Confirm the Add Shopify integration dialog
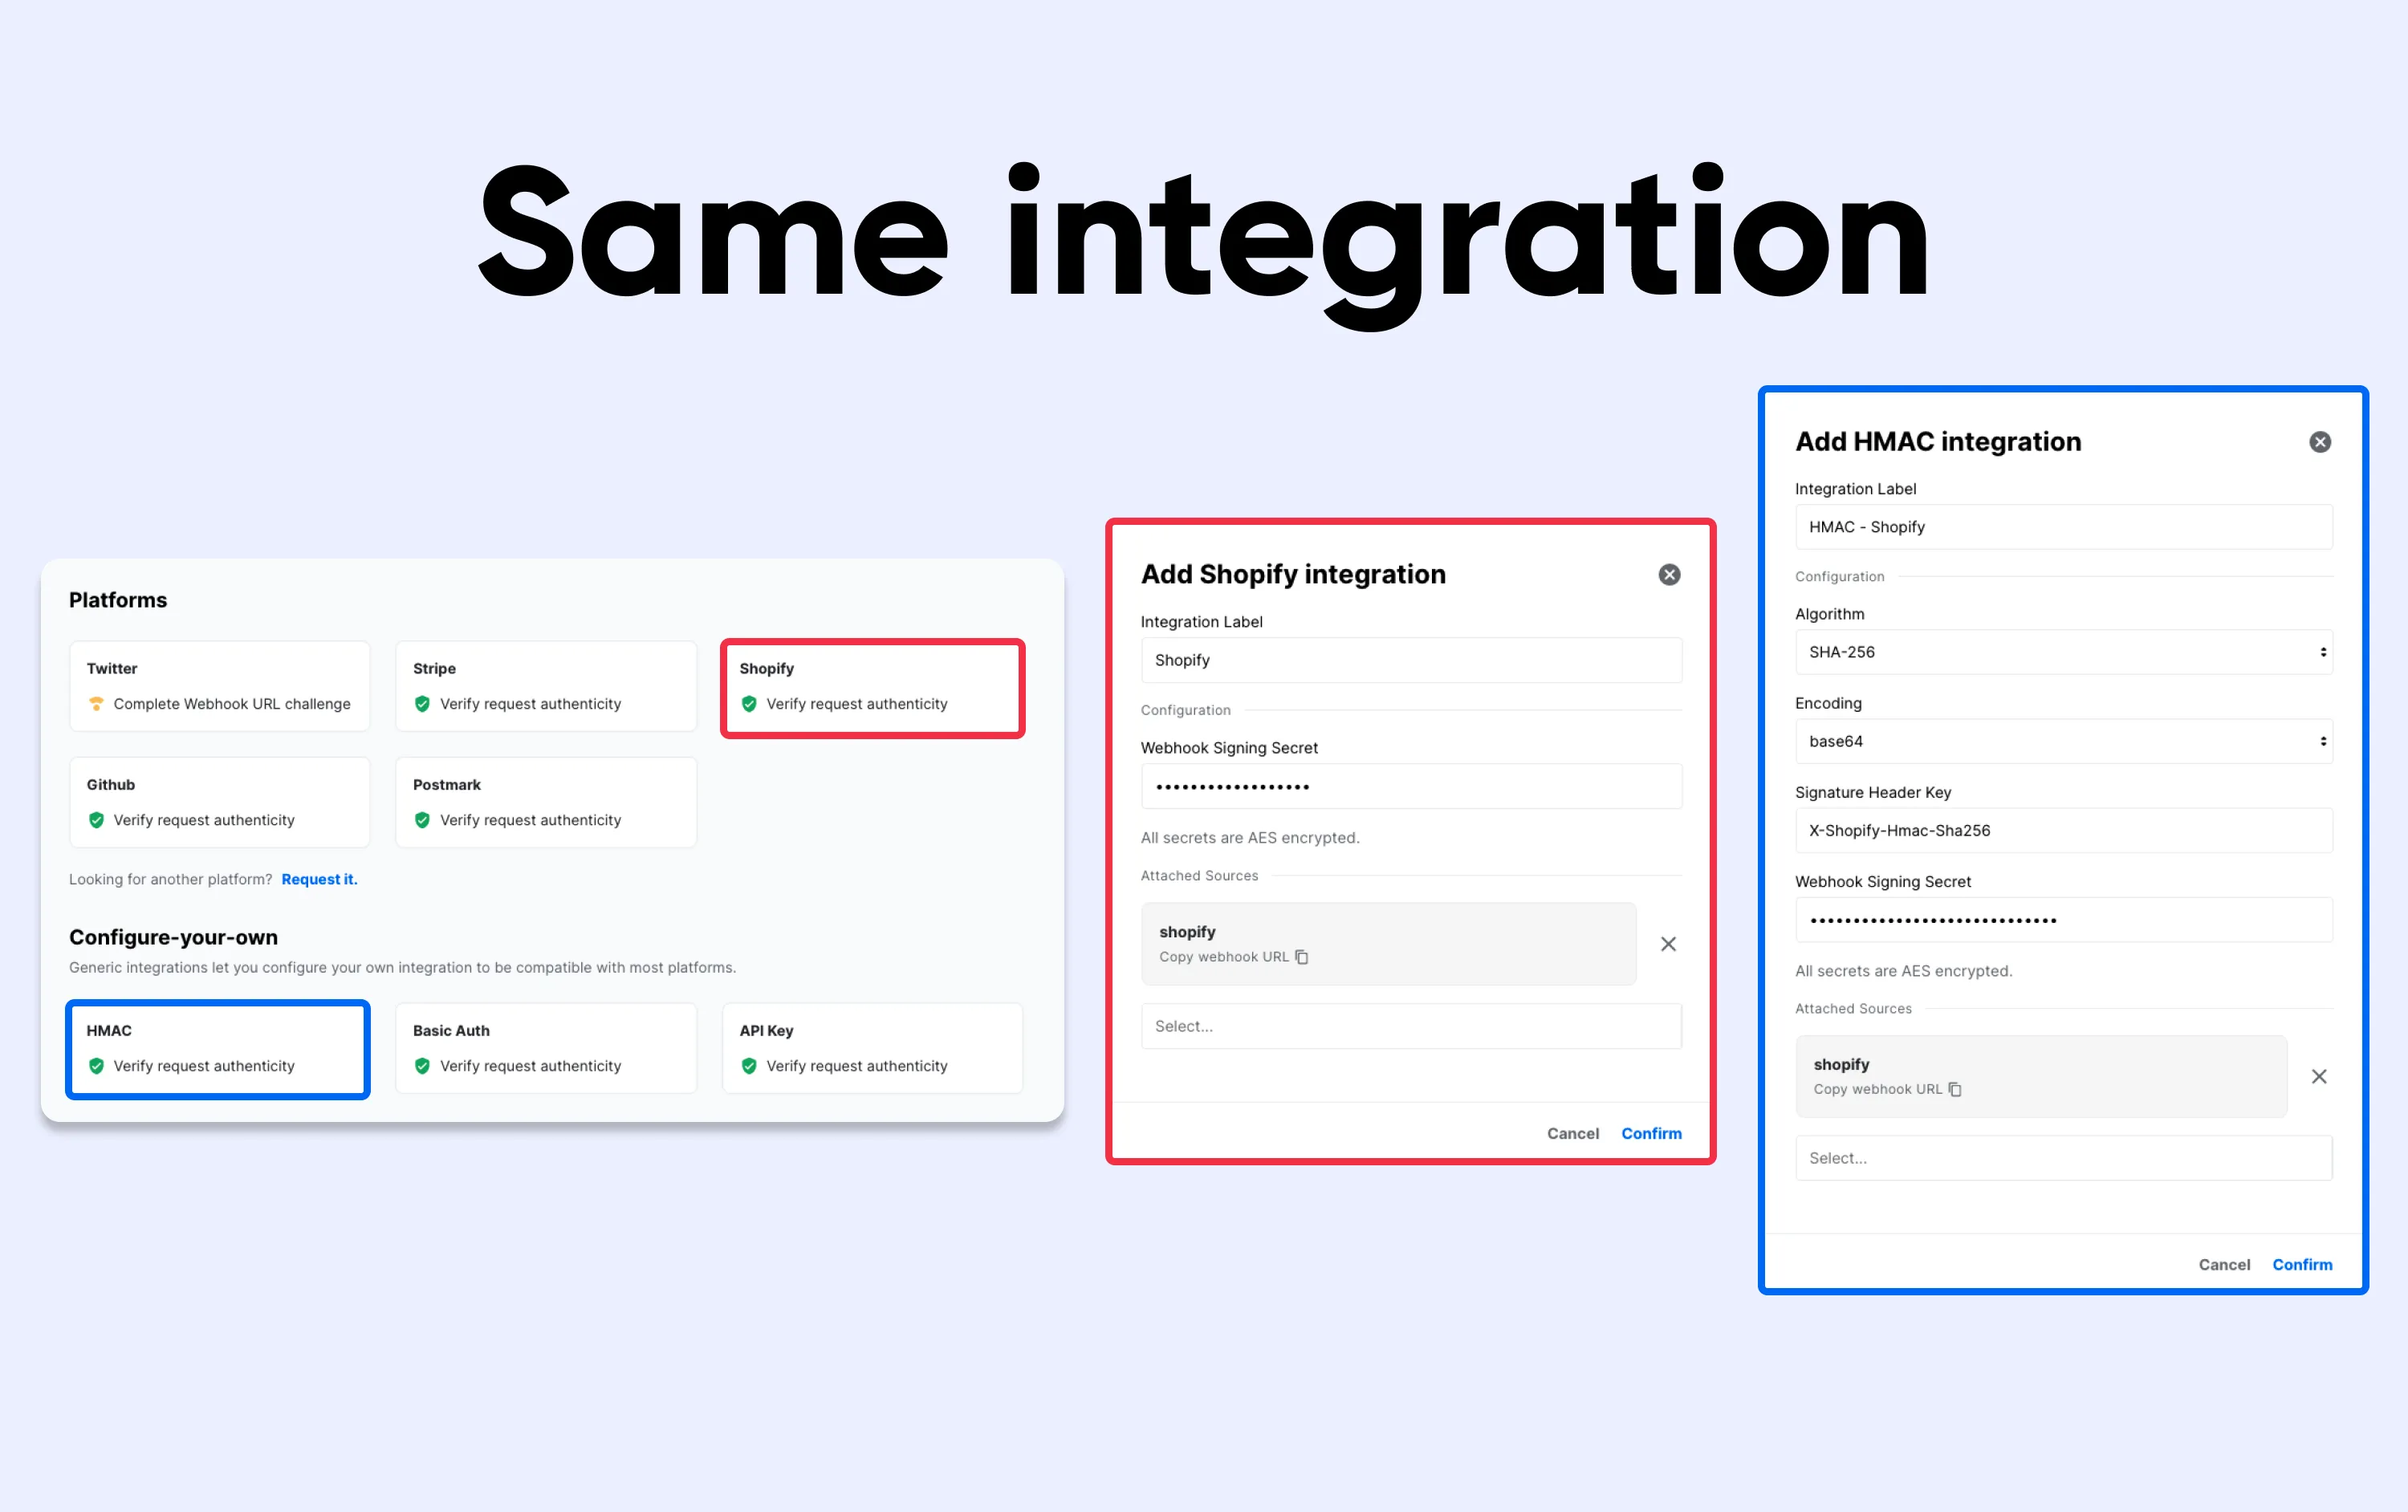The width and height of the screenshot is (2408, 1512). [x=1651, y=1133]
